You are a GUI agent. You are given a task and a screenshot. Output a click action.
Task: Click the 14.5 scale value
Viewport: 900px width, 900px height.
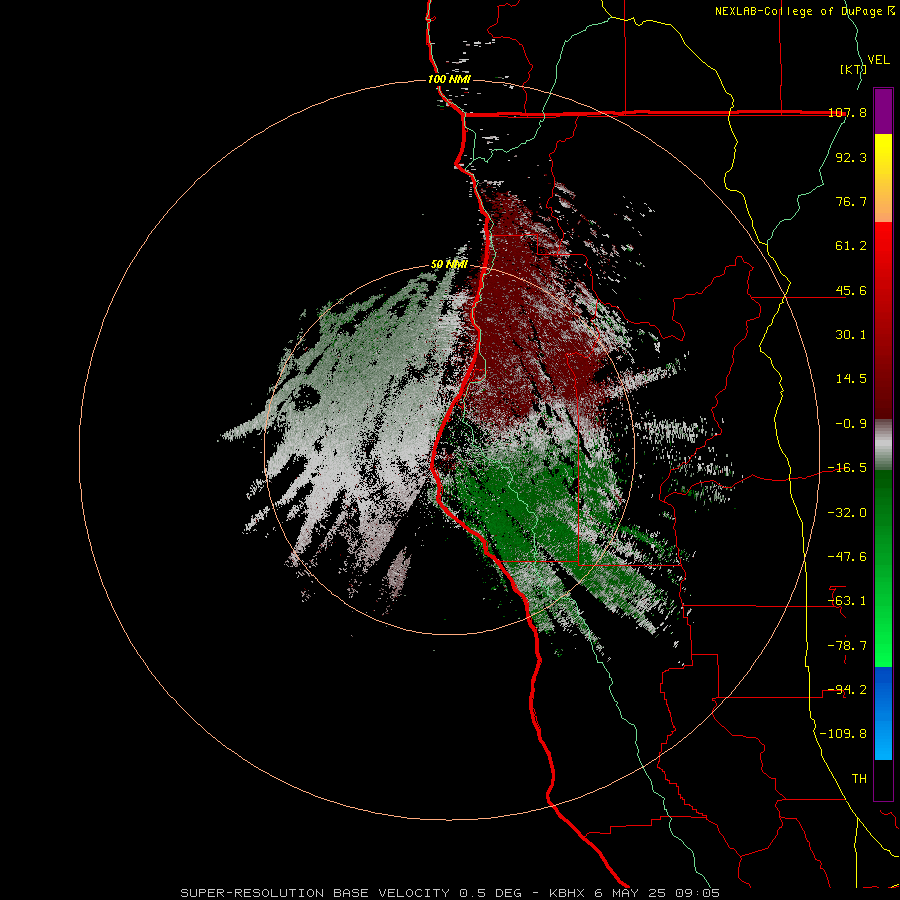(851, 379)
